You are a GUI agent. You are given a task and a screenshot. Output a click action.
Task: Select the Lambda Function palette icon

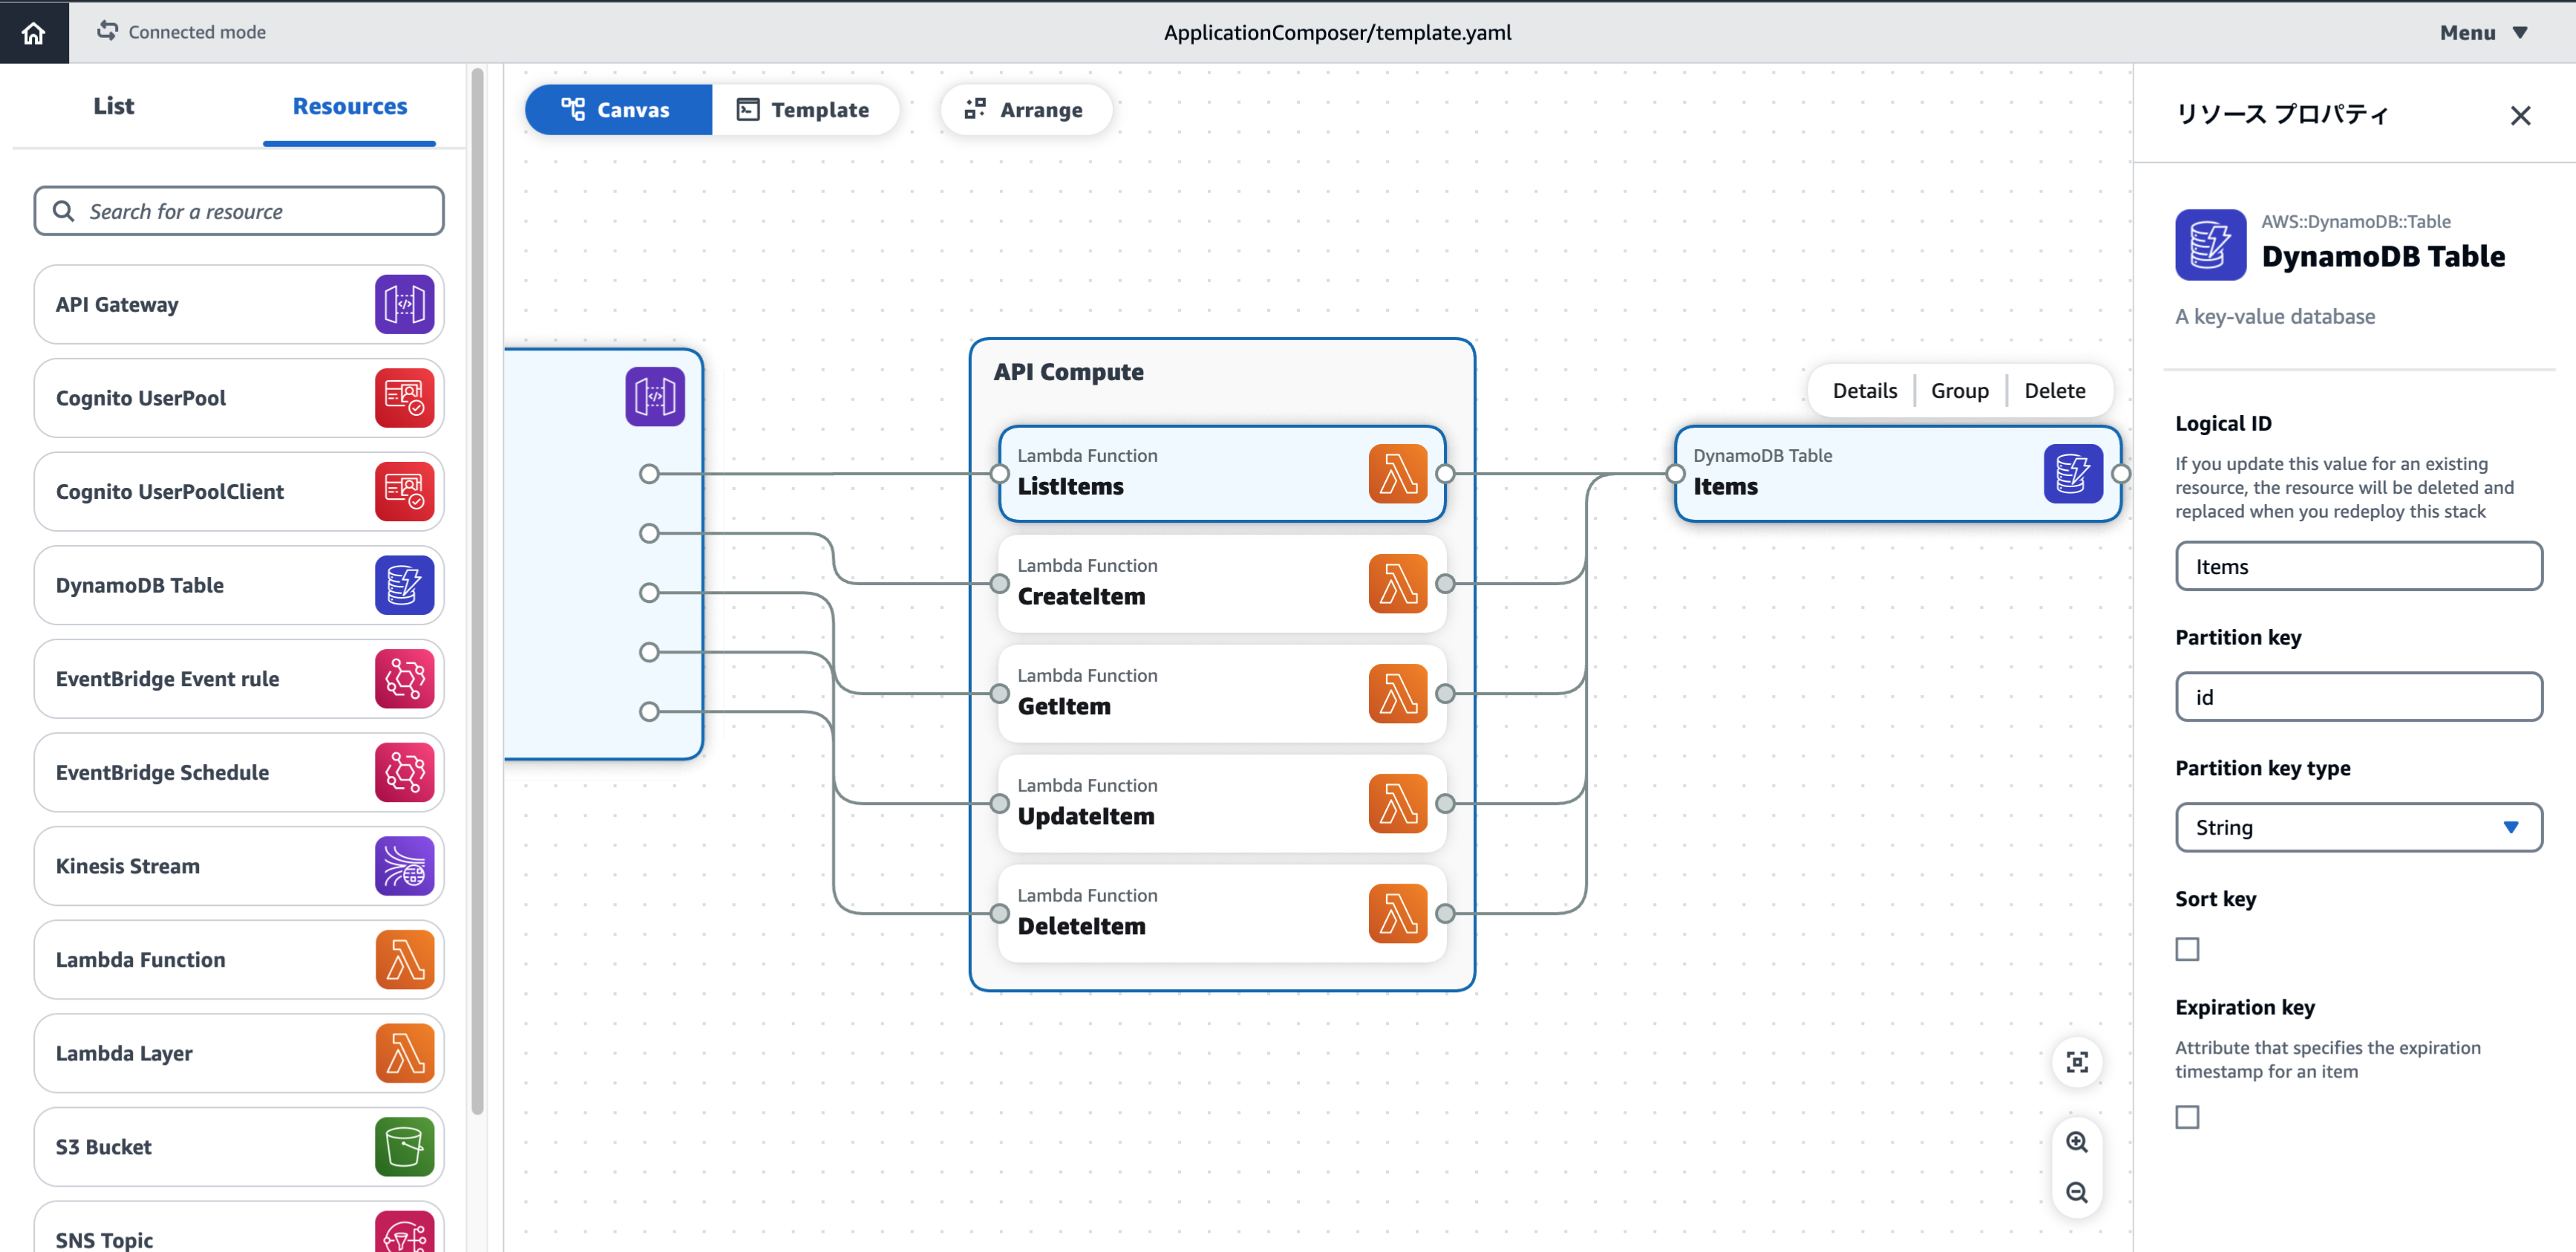(x=404, y=960)
